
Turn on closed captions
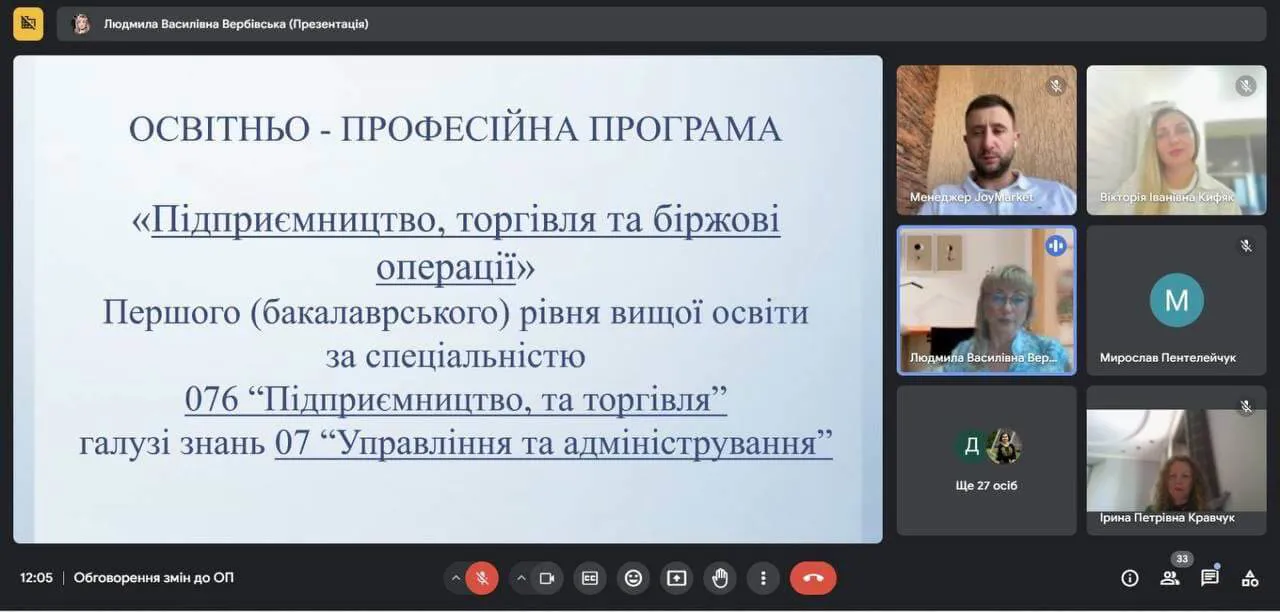[590, 578]
